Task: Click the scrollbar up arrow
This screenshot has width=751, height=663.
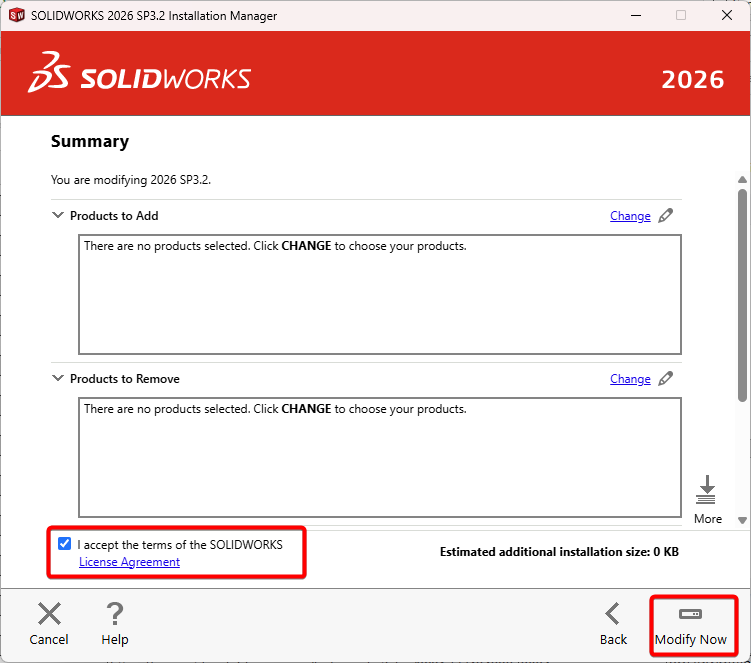Action: (x=742, y=180)
